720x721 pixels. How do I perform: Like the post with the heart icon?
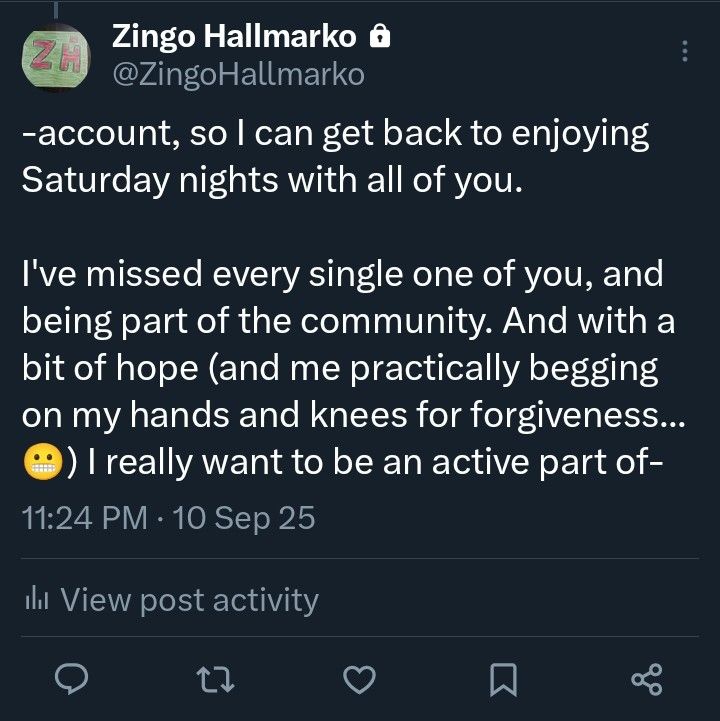[x=358, y=681]
